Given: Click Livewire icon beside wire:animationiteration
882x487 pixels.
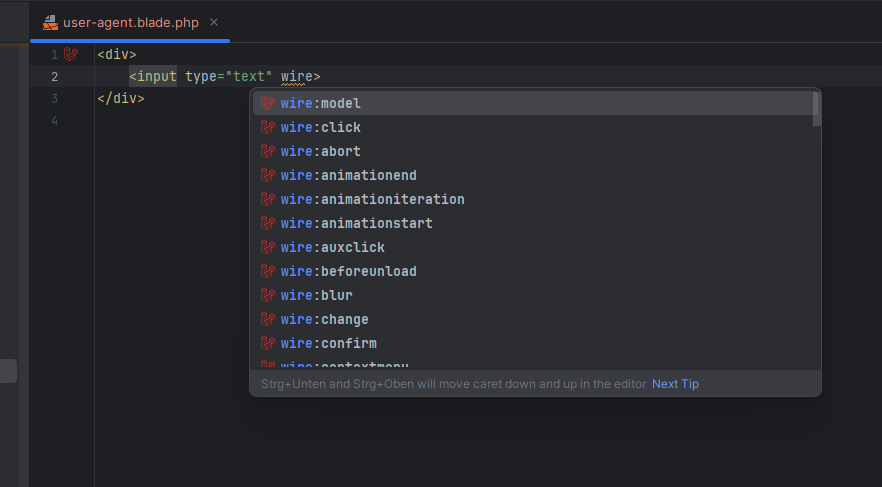Looking at the screenshot, I should point(268,200).
